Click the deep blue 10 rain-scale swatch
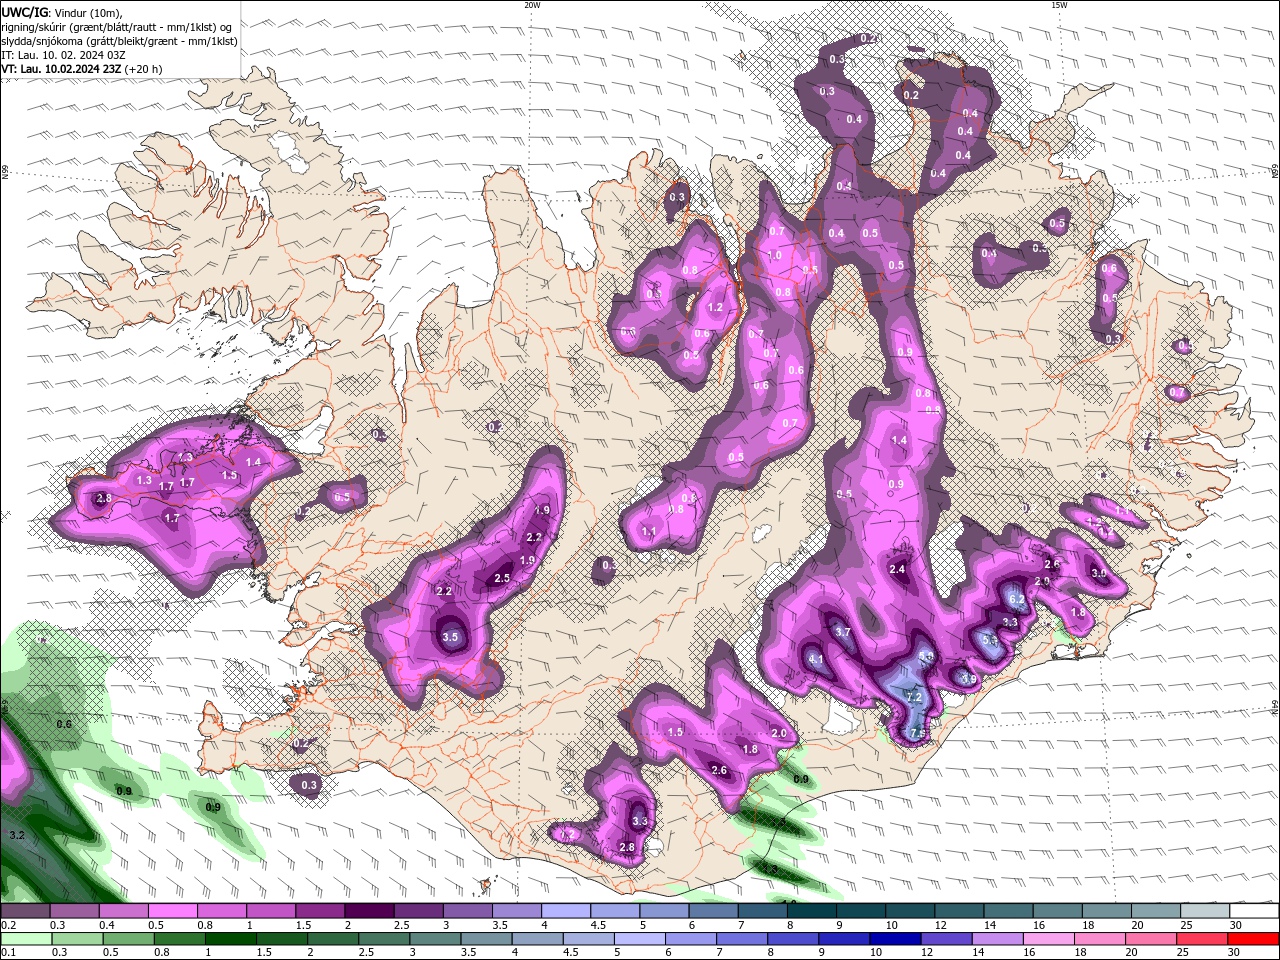The image size is (1280, 960). point(894,938)
